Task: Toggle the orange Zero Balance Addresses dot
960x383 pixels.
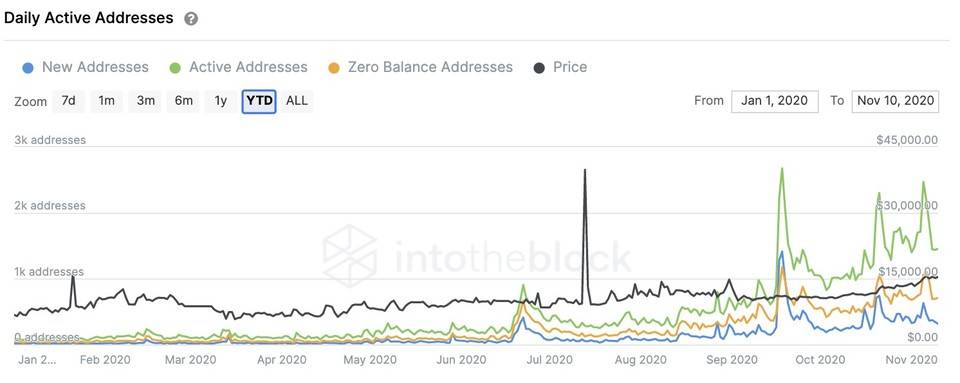Action: coord(334,68)
